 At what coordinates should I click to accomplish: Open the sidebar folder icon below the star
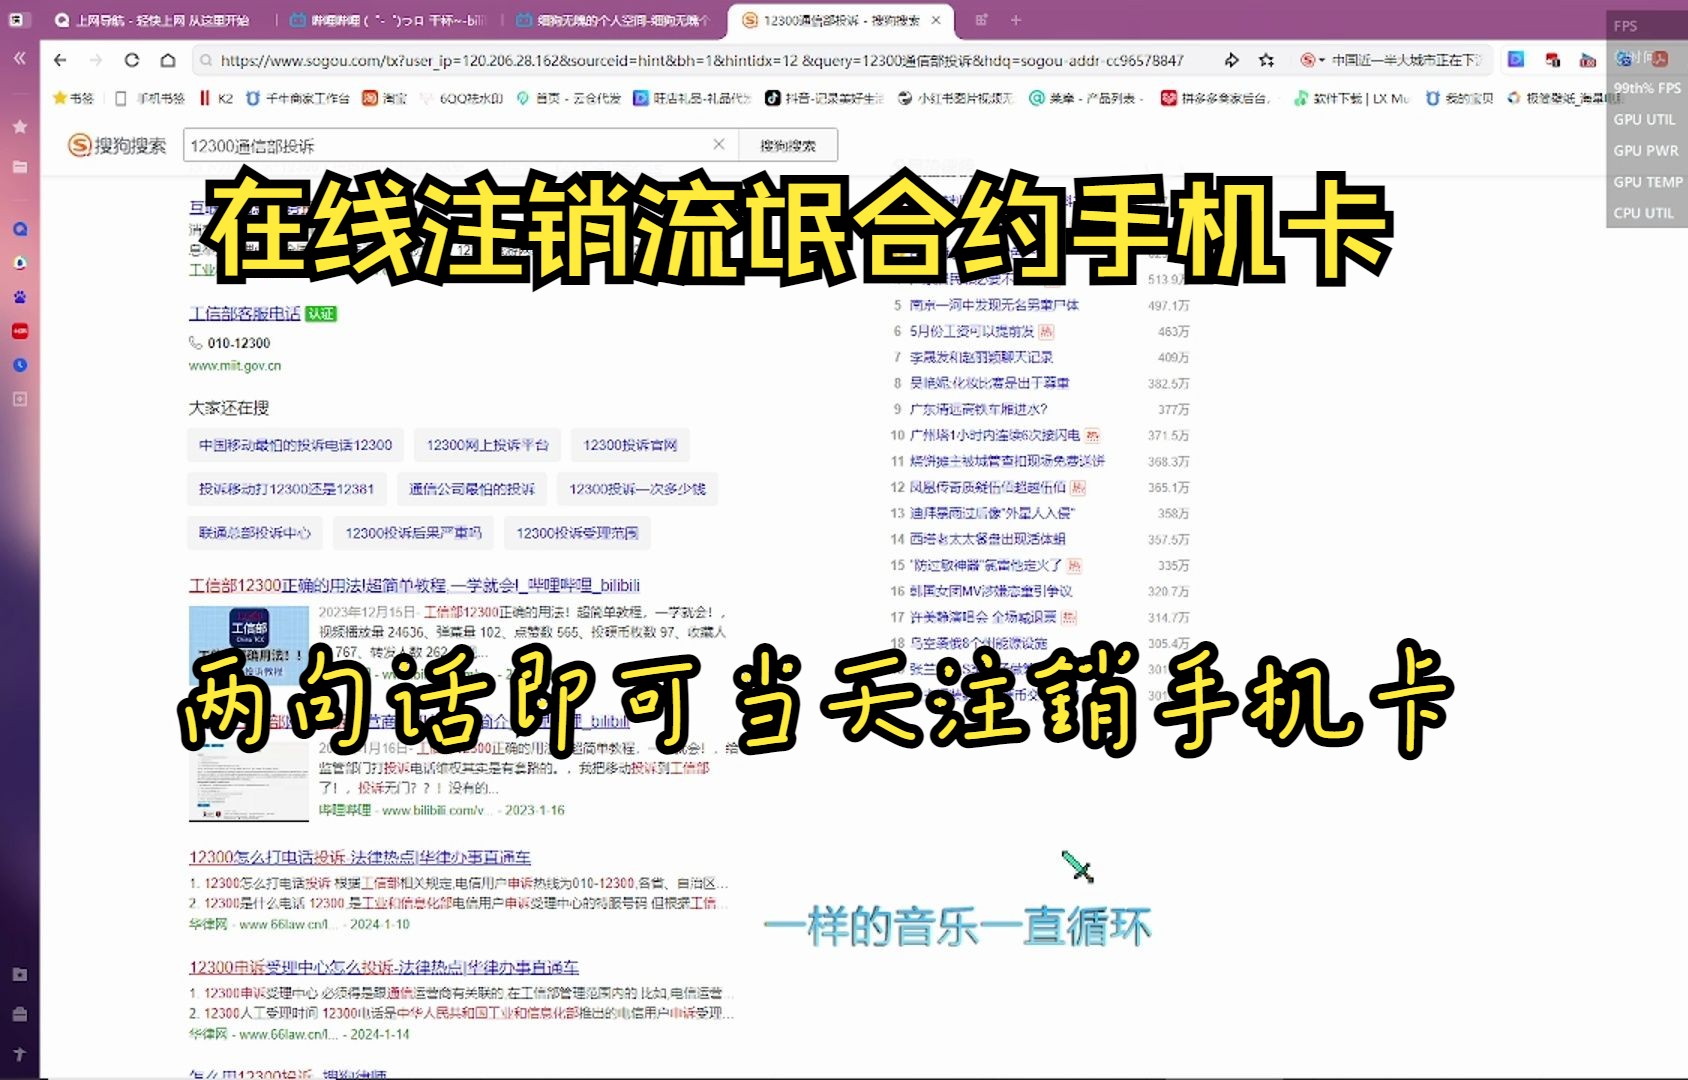pos(19,166)
